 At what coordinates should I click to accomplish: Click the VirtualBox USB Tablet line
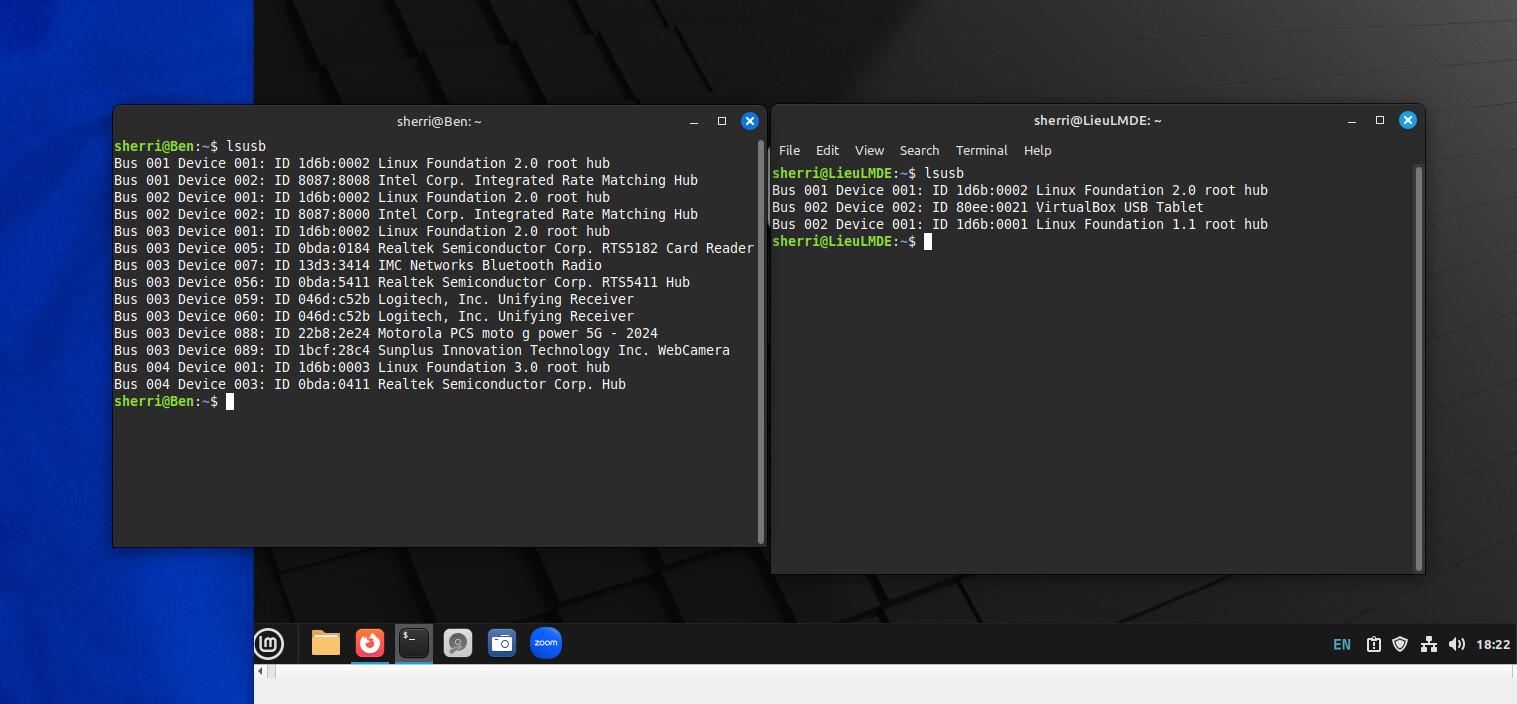(988, 207)
